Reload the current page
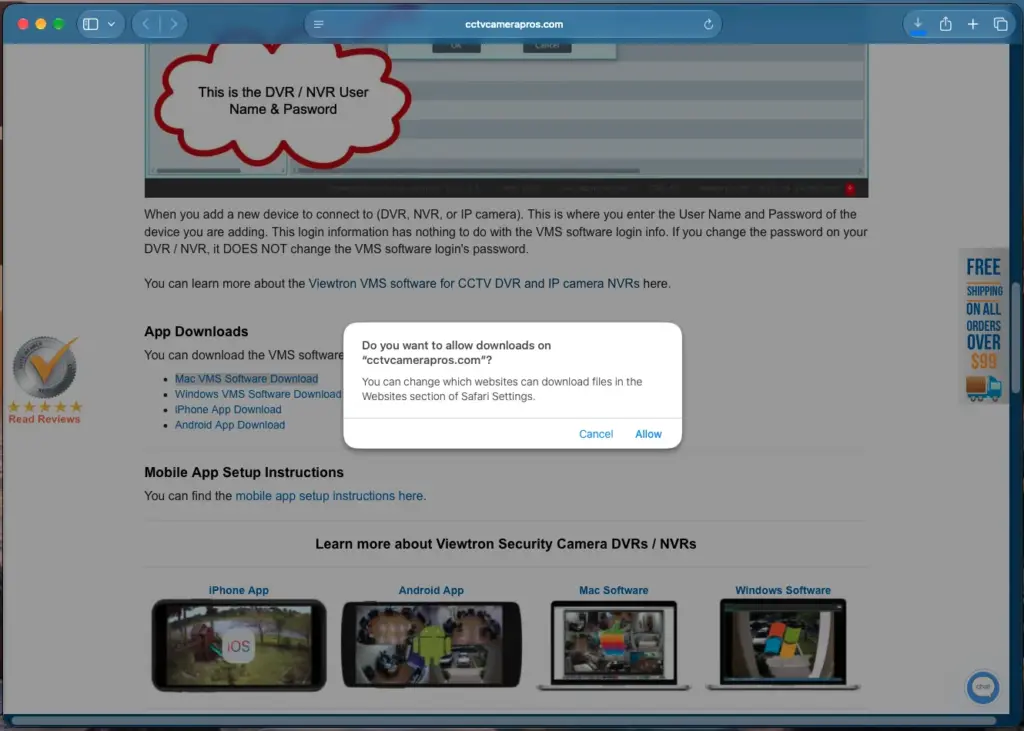 [x=709, y=24]
